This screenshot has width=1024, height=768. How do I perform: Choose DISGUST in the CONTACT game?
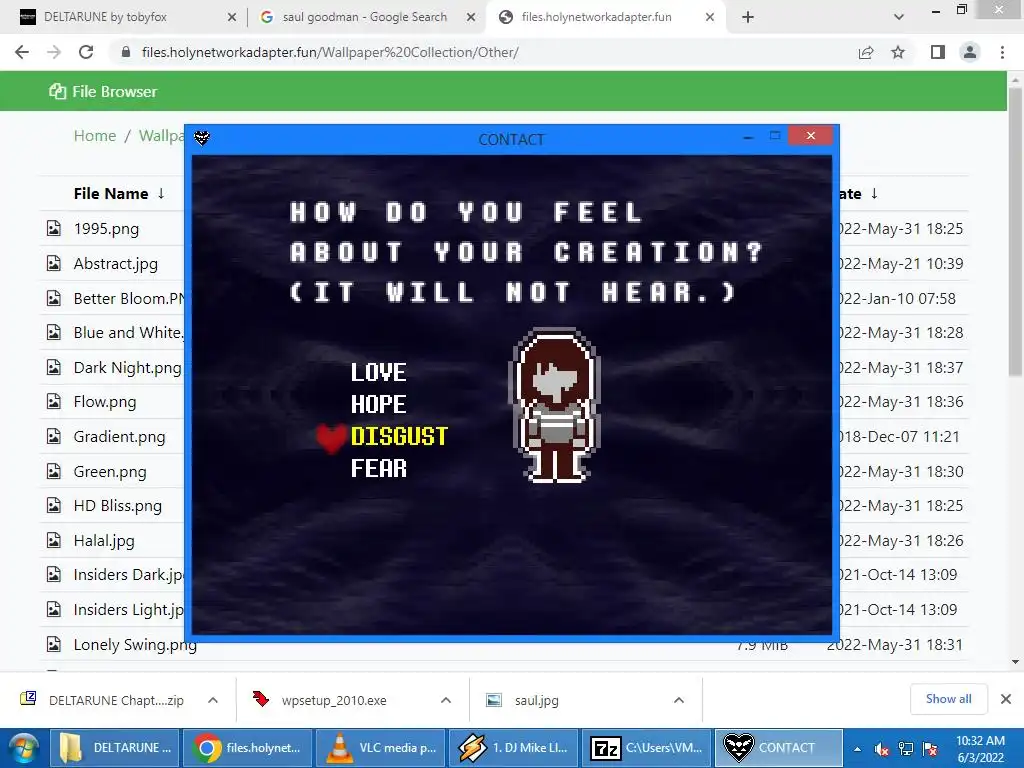[x=399, y=436]
